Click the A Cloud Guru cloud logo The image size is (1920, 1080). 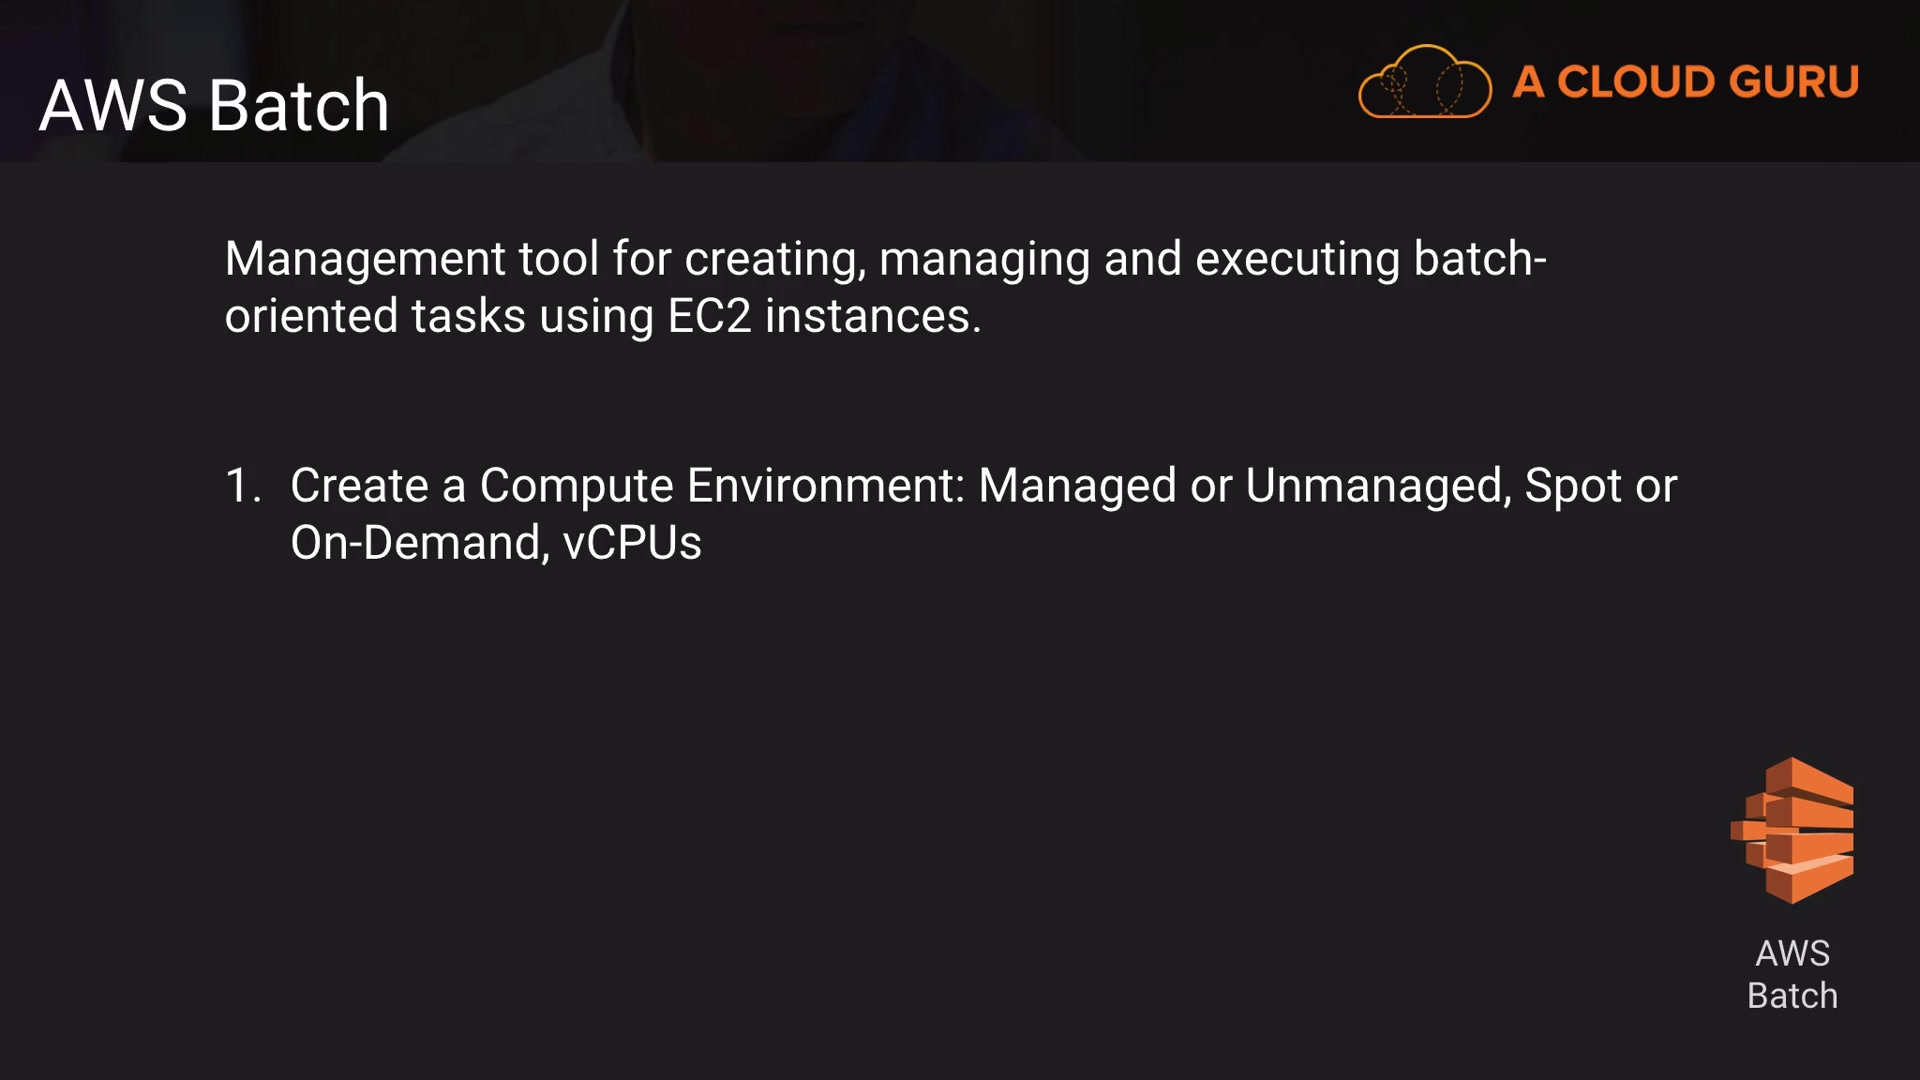(1424, 82)
